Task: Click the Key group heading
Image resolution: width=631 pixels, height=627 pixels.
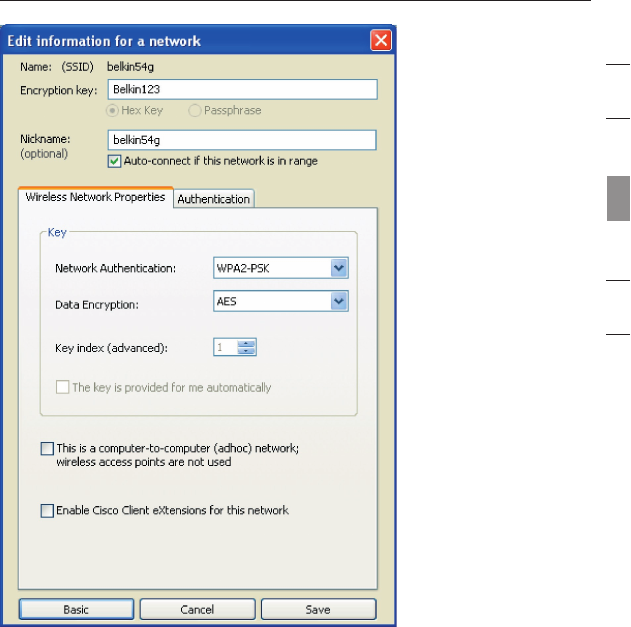Action: click(57, 233)
